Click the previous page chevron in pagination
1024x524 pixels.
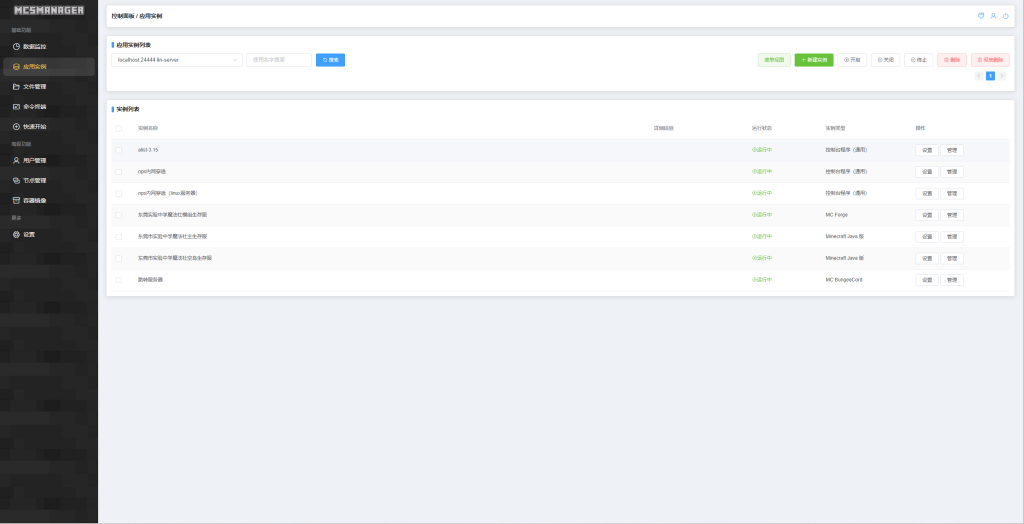click(x=979, y=76)
